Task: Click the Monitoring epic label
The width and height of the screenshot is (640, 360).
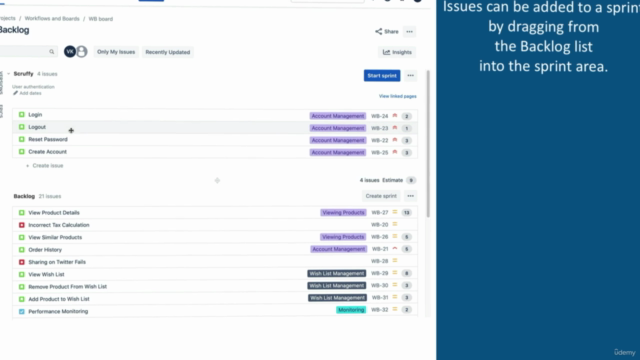Action: click(351, 310)
